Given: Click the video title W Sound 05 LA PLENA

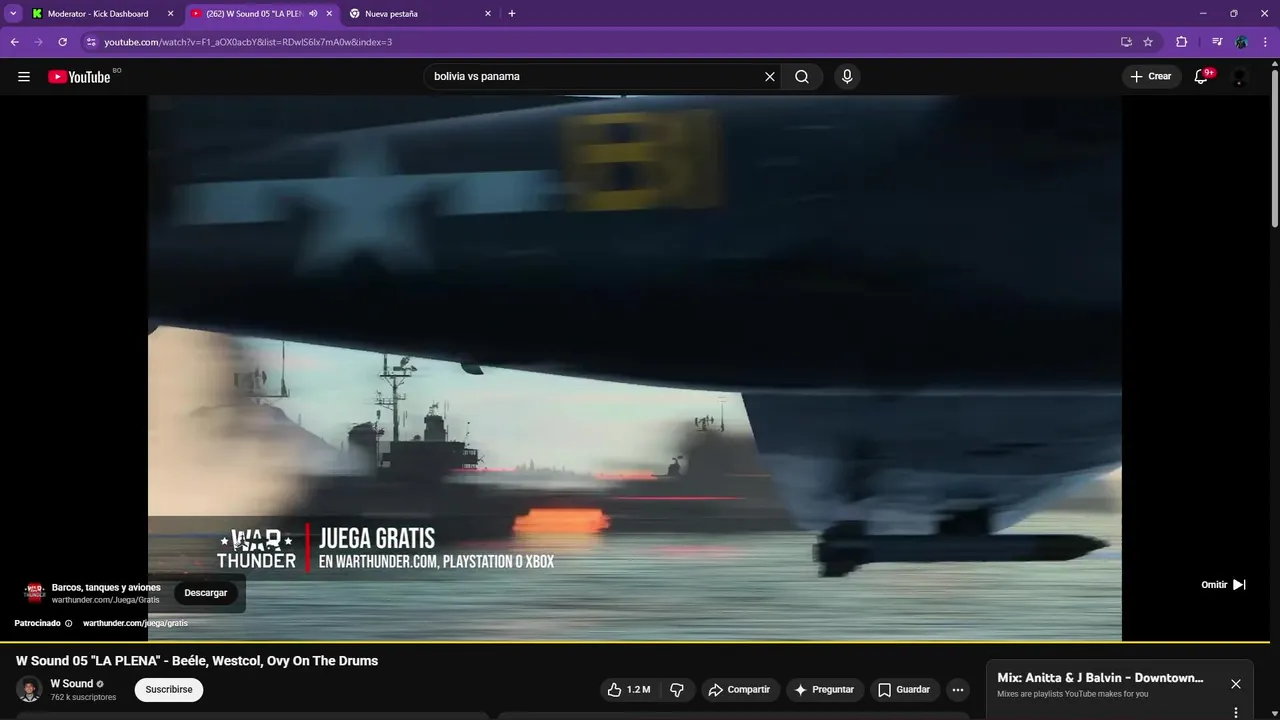Looking at the screenshot, I should point(197,661).
